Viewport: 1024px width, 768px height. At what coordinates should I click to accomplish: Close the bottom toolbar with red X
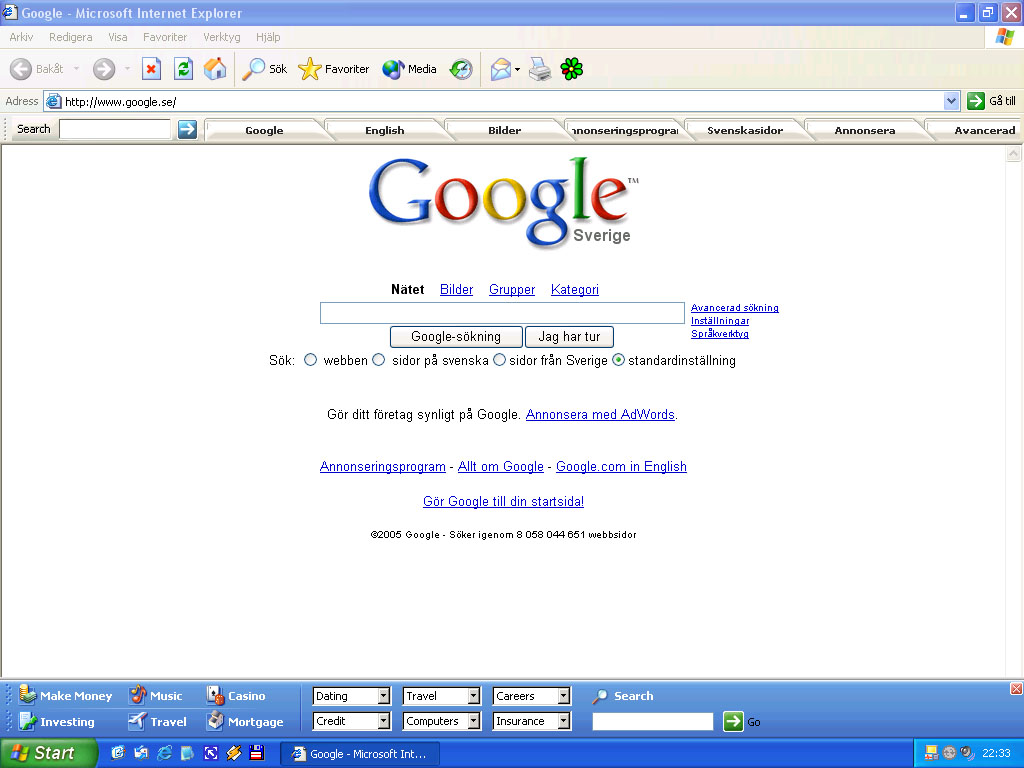(1016, 688)
